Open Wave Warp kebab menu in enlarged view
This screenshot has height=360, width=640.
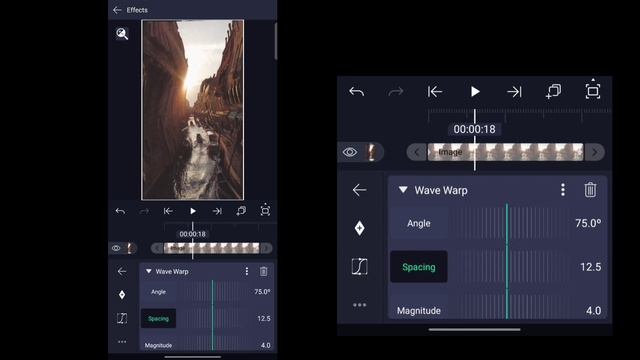tap(563, 190)
